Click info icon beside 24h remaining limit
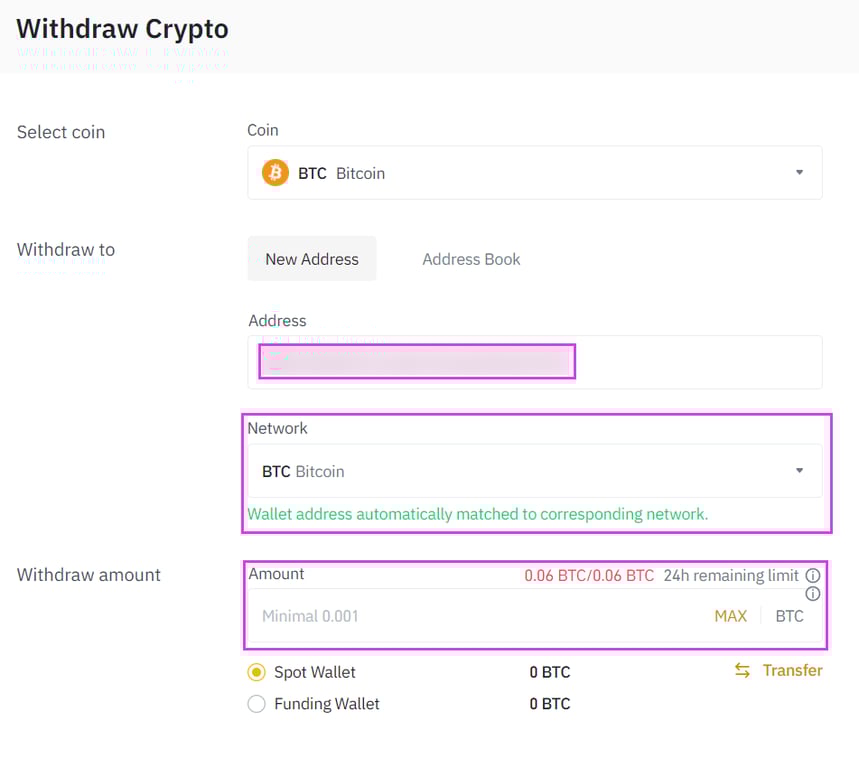 pyautogui.click(x=813, y=576)
